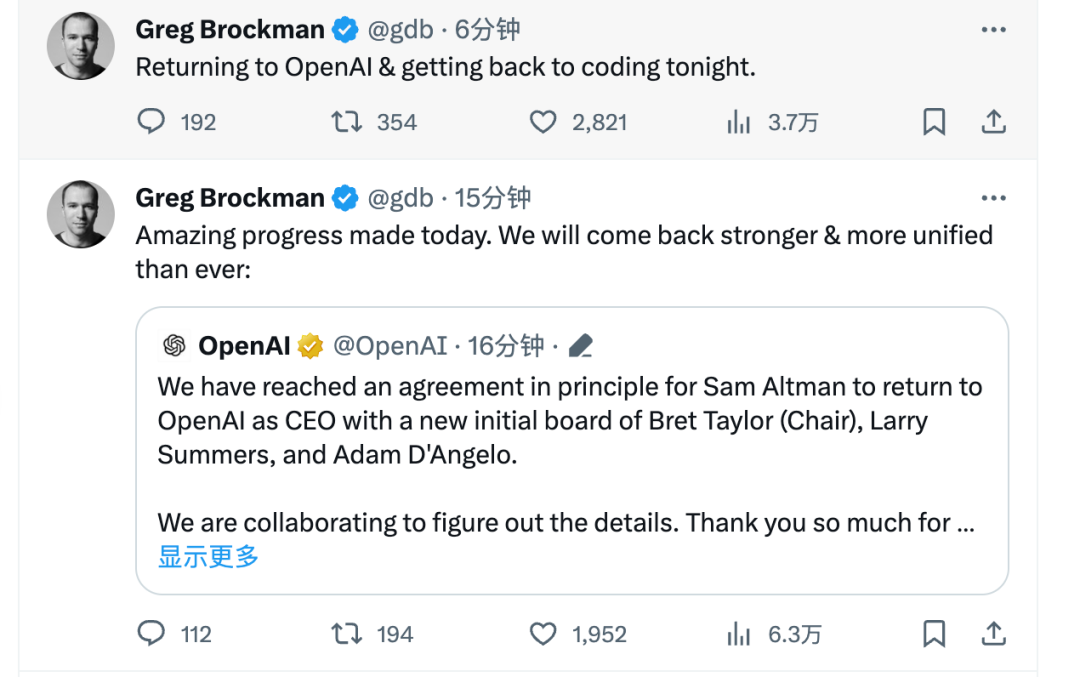Reply to the 'Amazing progress' tweet

151,634
